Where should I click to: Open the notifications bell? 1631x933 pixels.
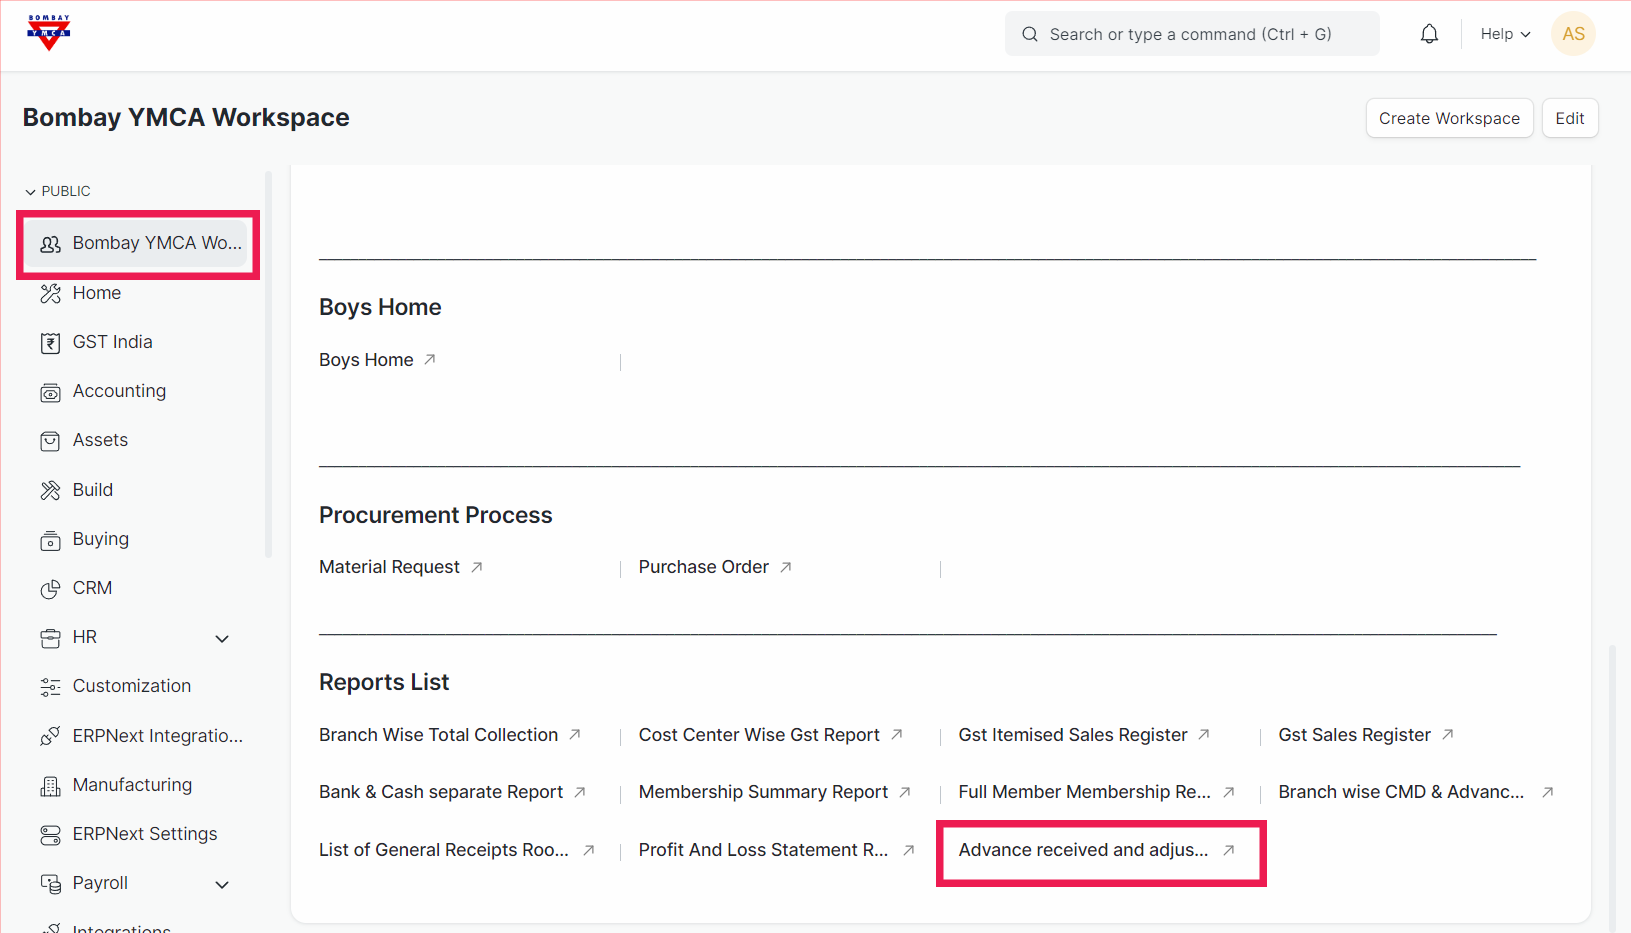point(1429,34)
